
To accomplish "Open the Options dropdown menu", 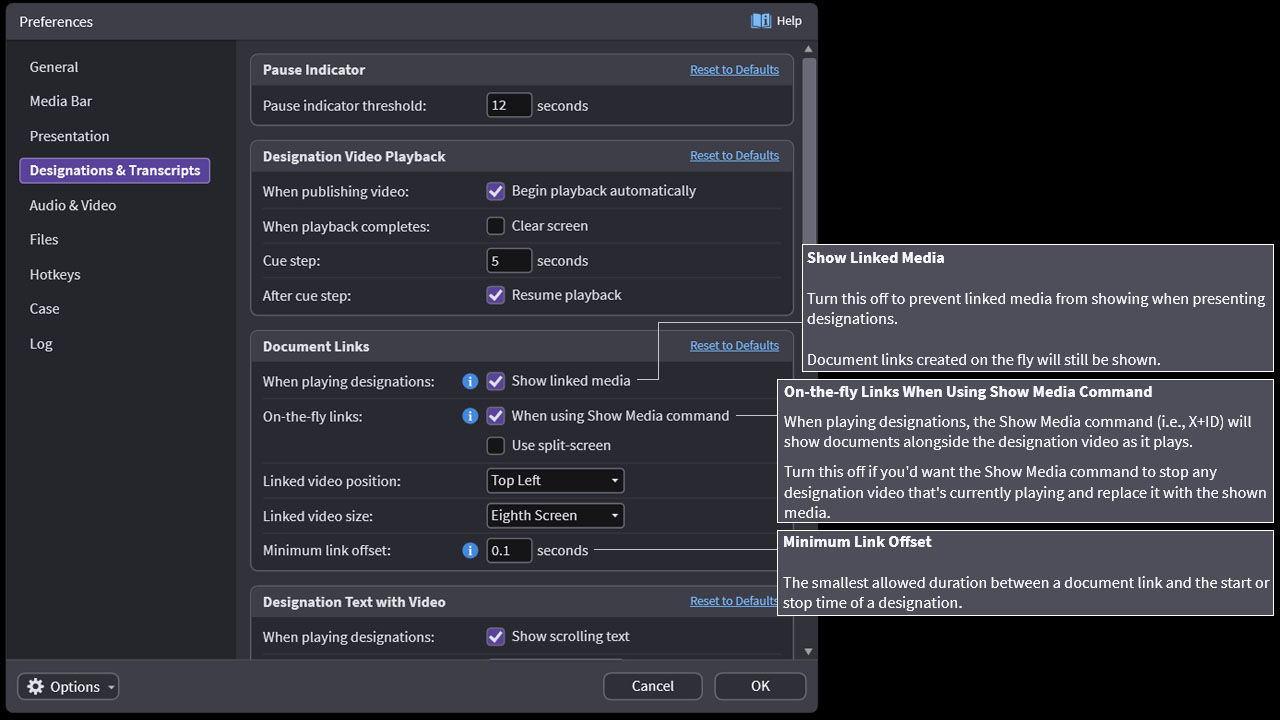I will (68, 687).
